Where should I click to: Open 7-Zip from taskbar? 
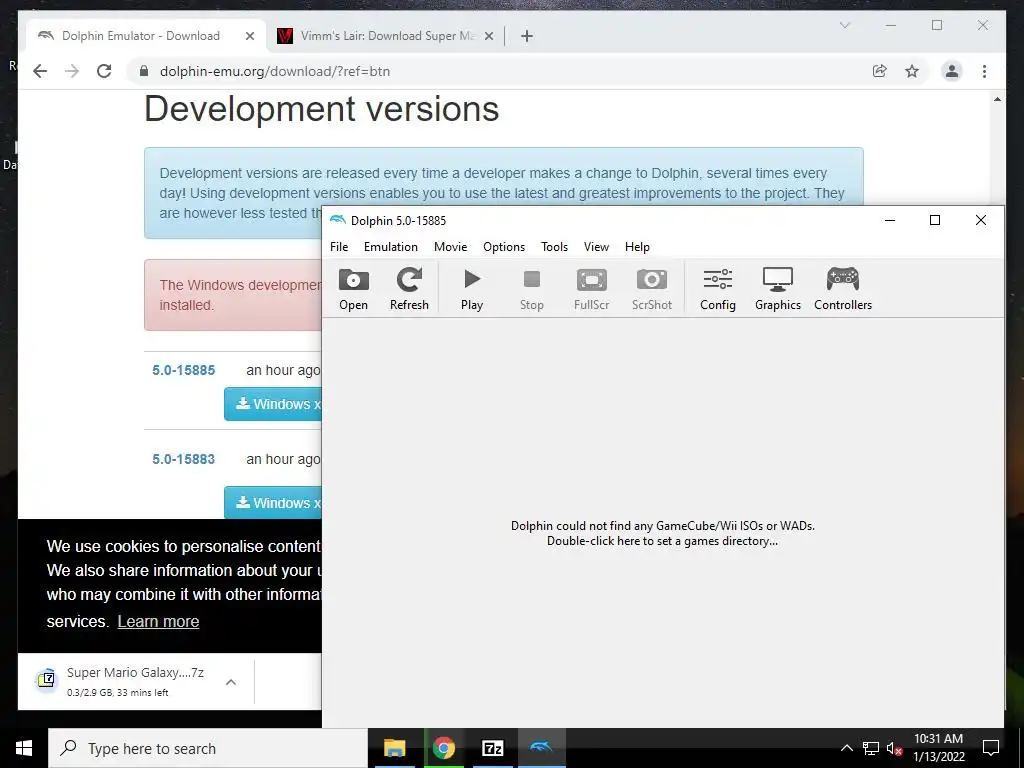click(492, 748)
